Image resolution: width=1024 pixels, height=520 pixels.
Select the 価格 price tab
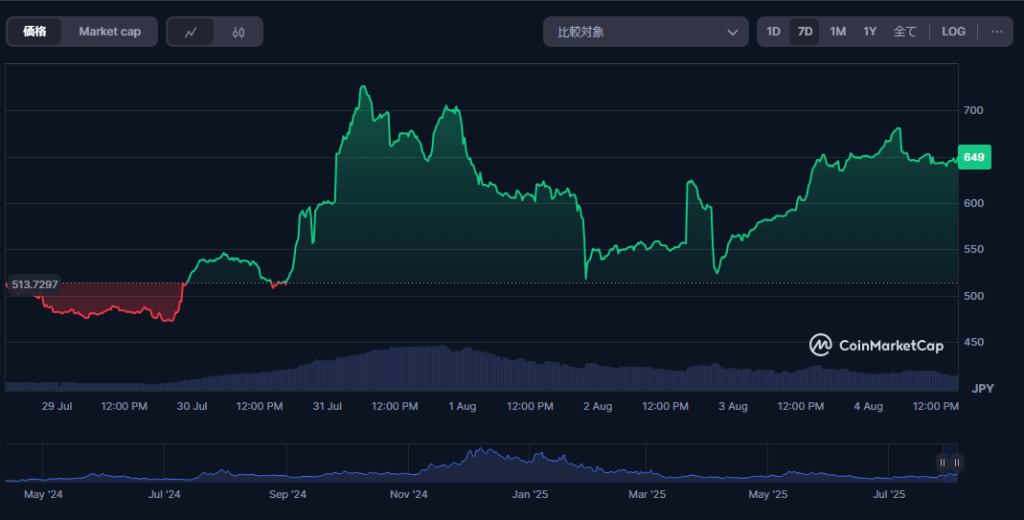pyautogui.click(x=35, y=31)
